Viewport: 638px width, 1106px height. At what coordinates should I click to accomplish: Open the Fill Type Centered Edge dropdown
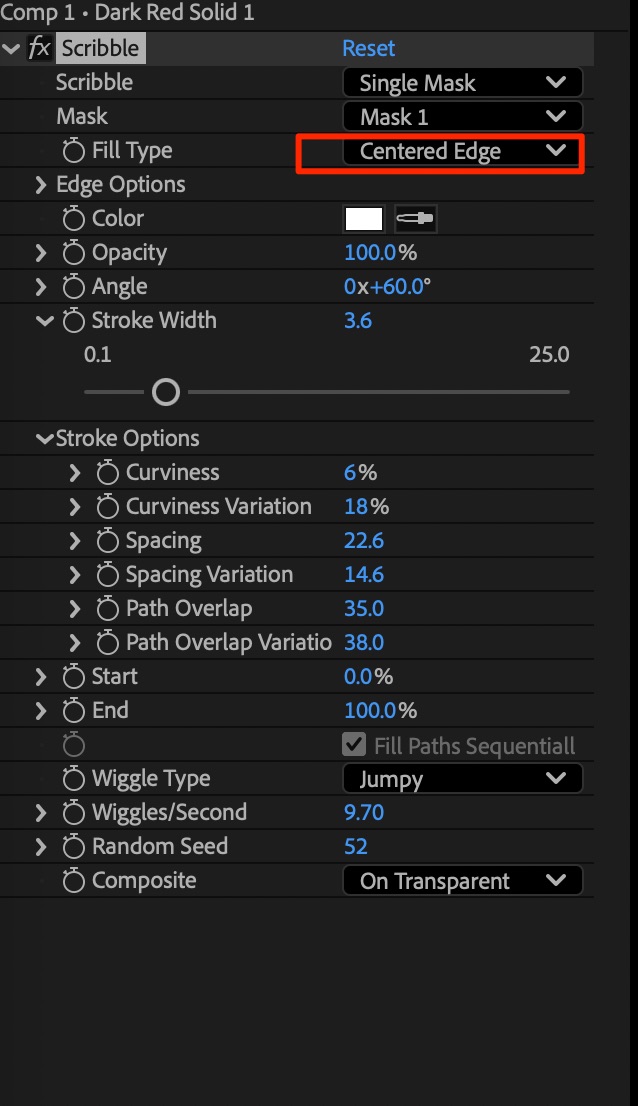point(462,151)
